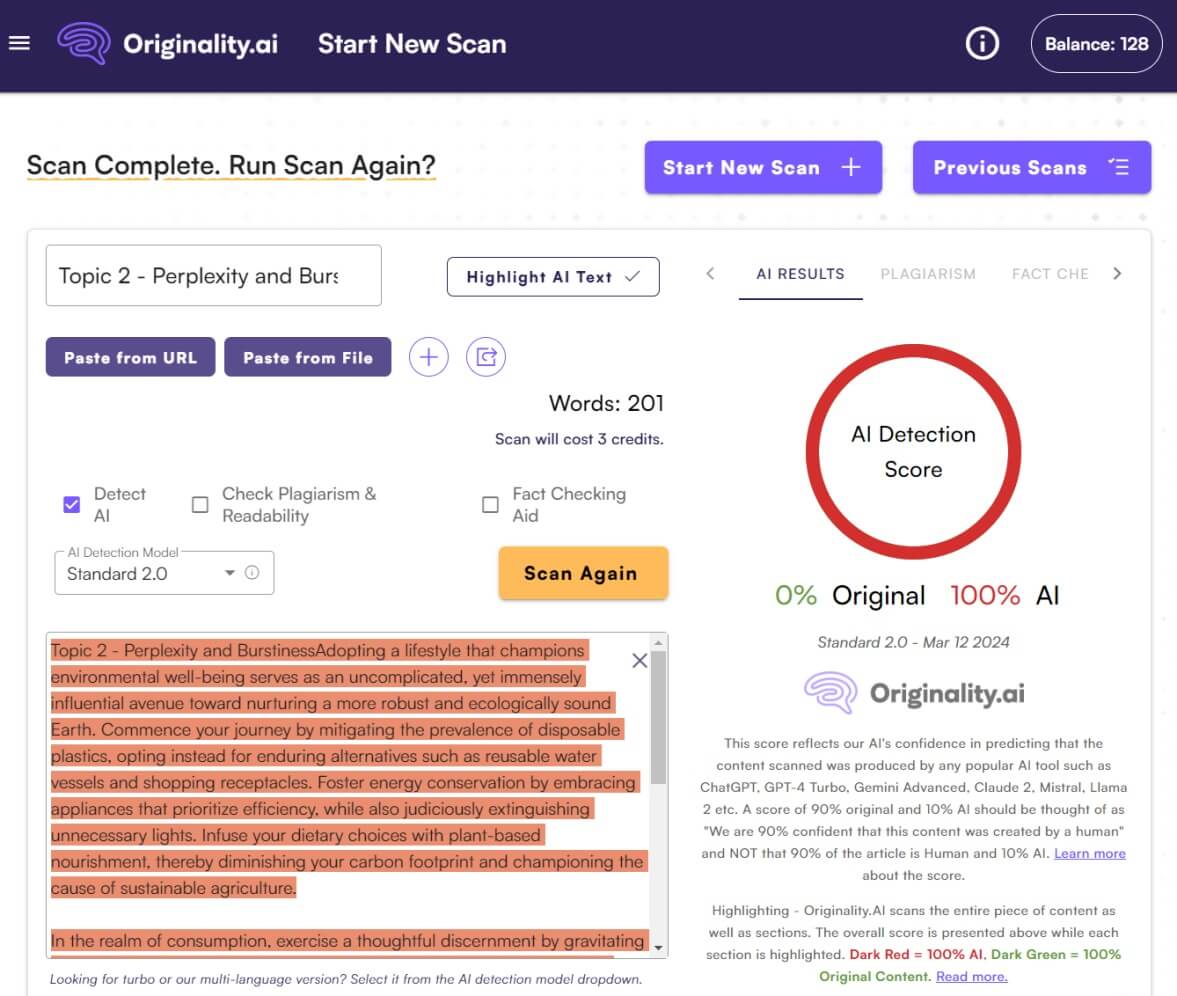Click the Originality.ai brain logo in header
This screenshot has width=1177, height=996.
coord(82,44)
